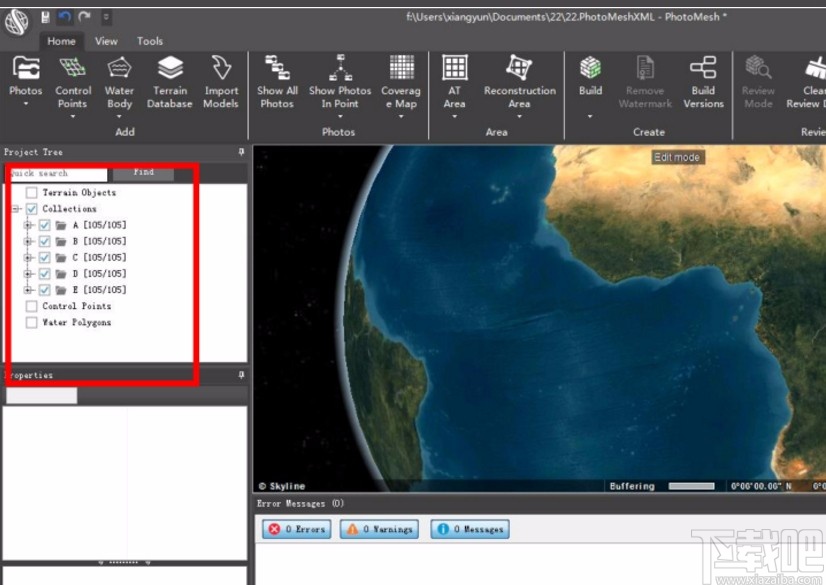Open the PhotoMesh application logo menu
The image size is (826, 585).
click(17, 23)
